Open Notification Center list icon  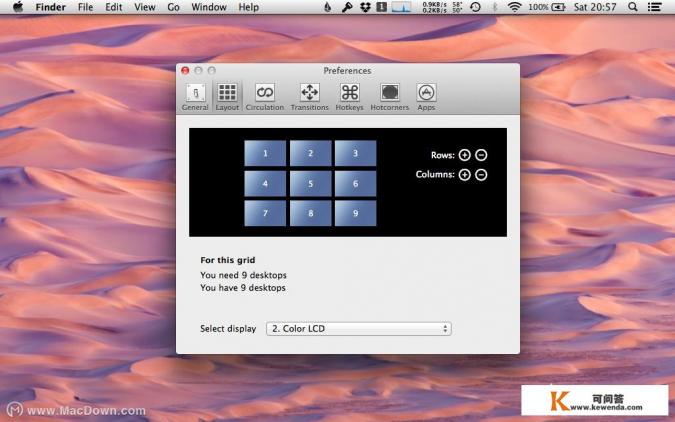655,7
